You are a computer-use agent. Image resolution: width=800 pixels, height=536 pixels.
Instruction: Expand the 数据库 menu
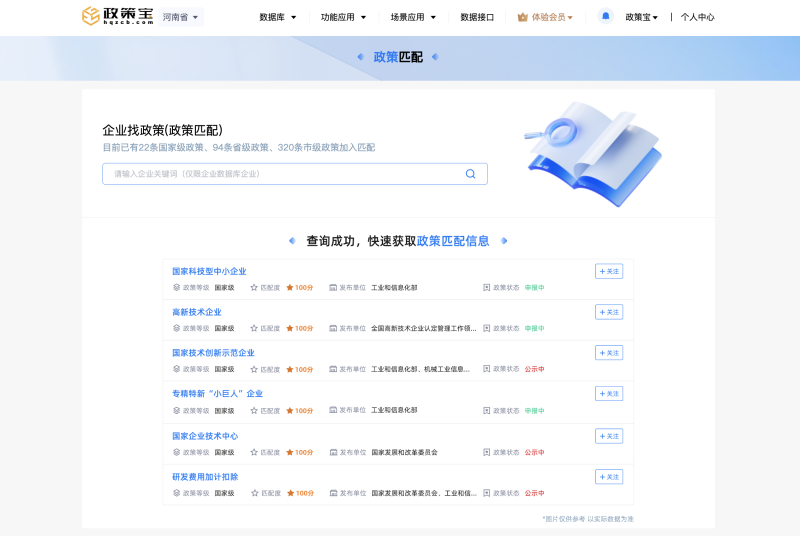[x=277, y=17]
